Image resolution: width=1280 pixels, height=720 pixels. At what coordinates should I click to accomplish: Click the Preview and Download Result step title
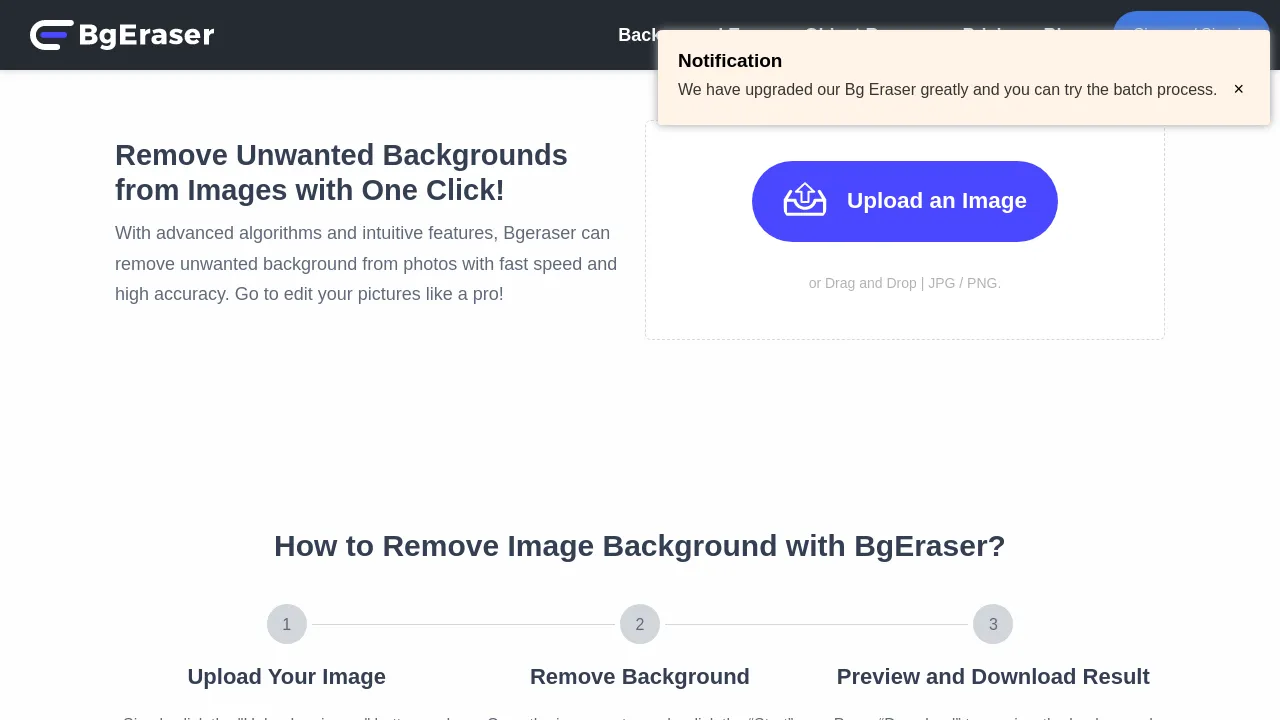tap(993, 676)
